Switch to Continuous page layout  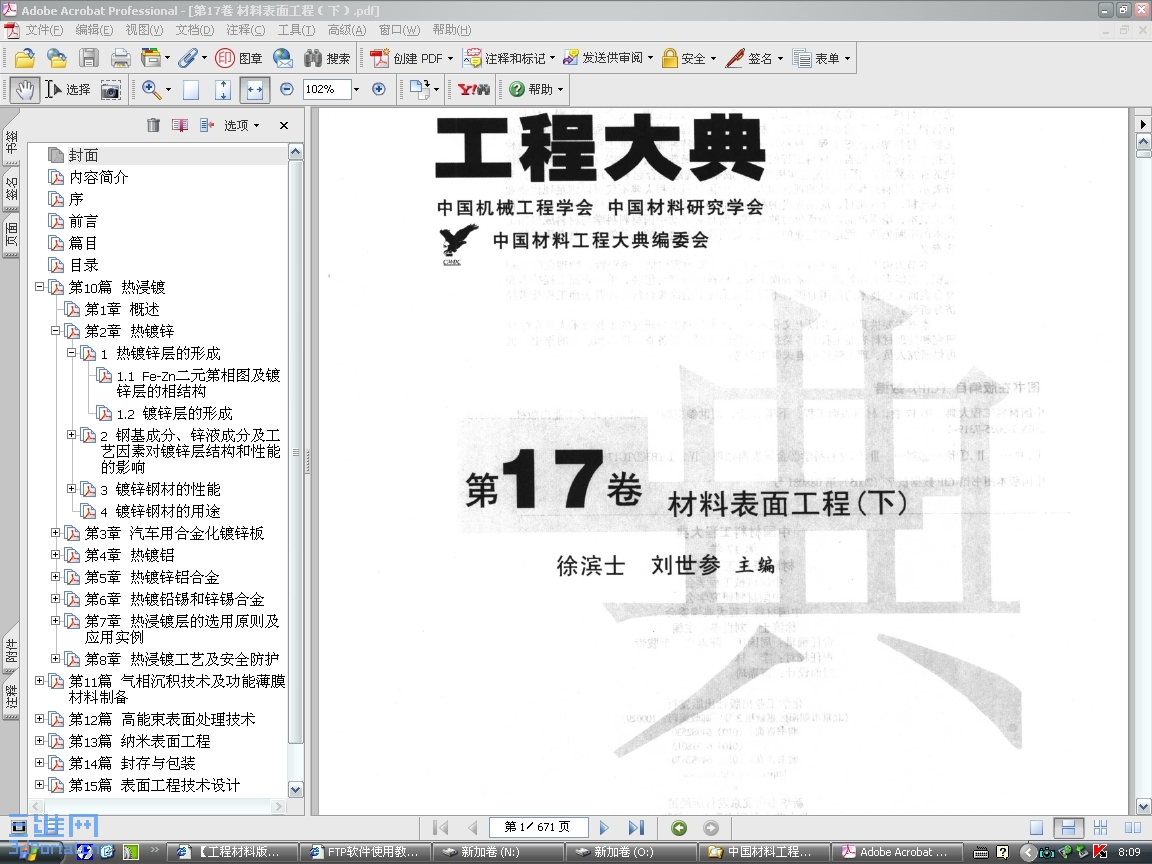coord(1068,828)
